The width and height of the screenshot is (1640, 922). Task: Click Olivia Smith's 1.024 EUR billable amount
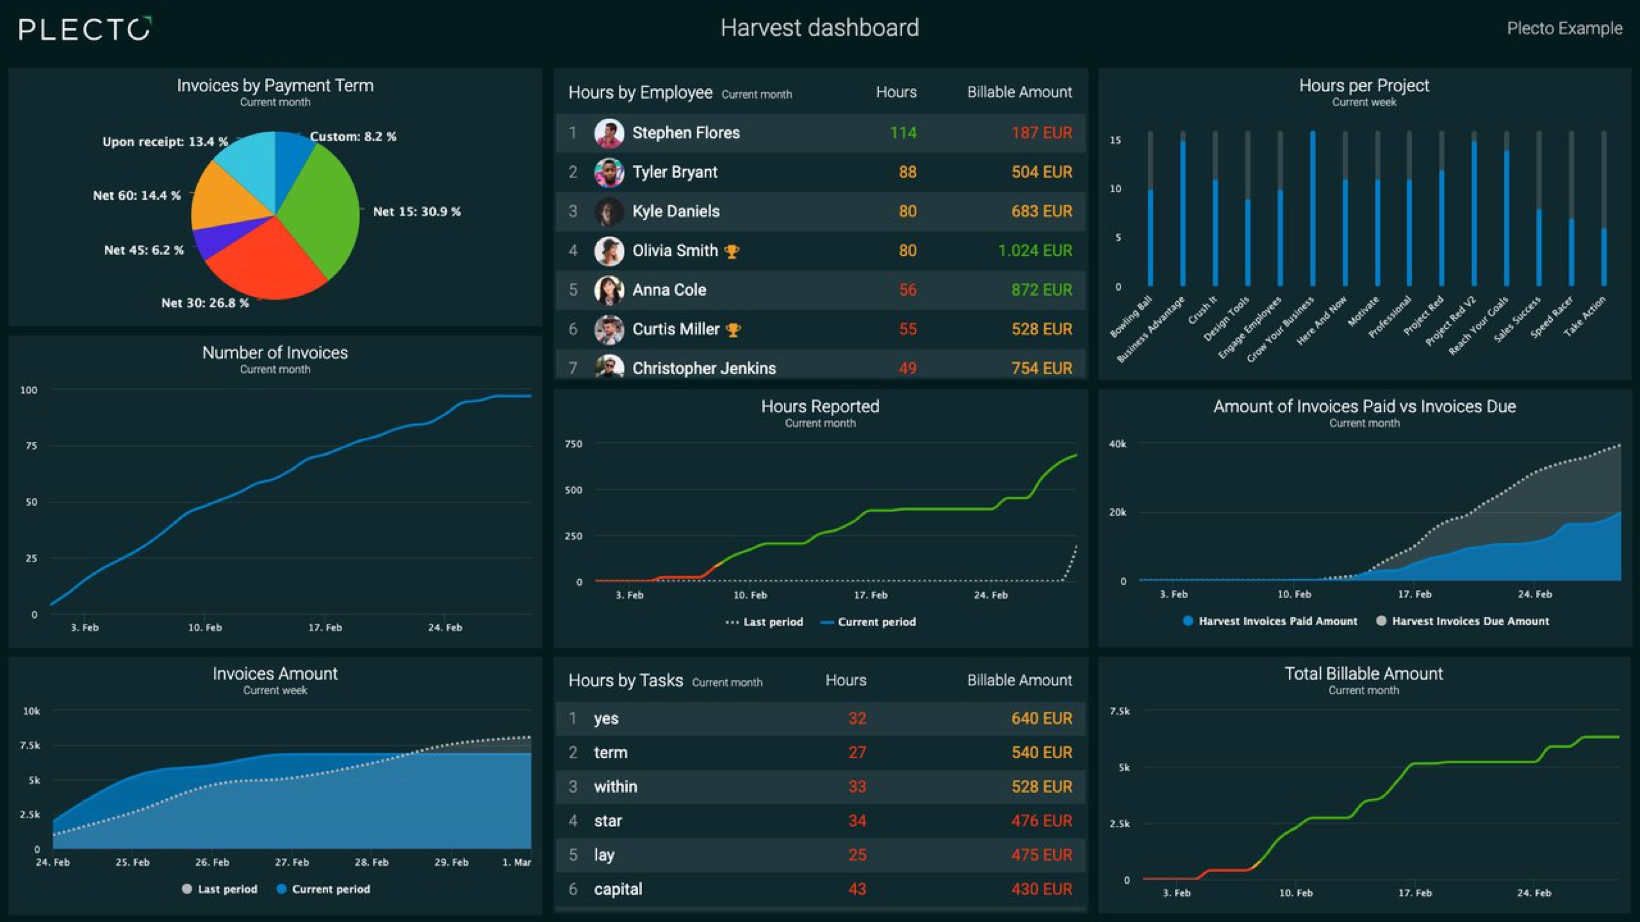(x=1037, y=250)
